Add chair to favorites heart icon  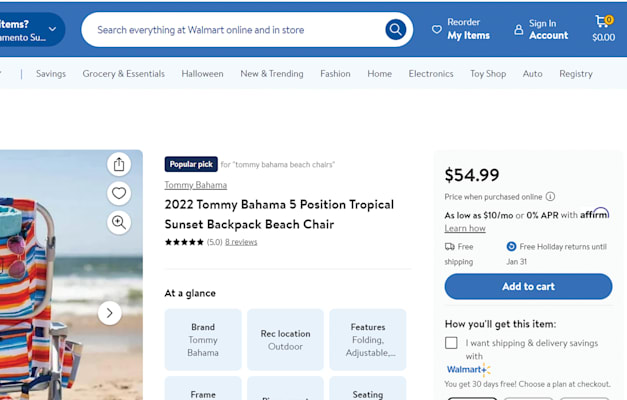pos(119,193)
